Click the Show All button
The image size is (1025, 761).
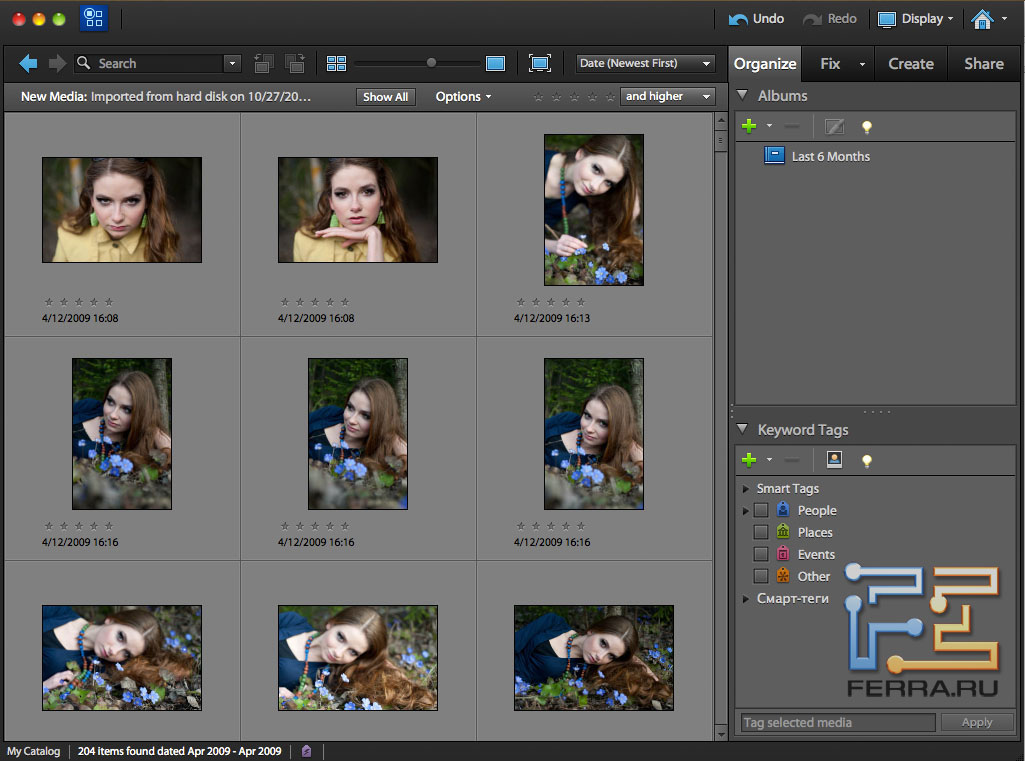click(x=385, y=97)
